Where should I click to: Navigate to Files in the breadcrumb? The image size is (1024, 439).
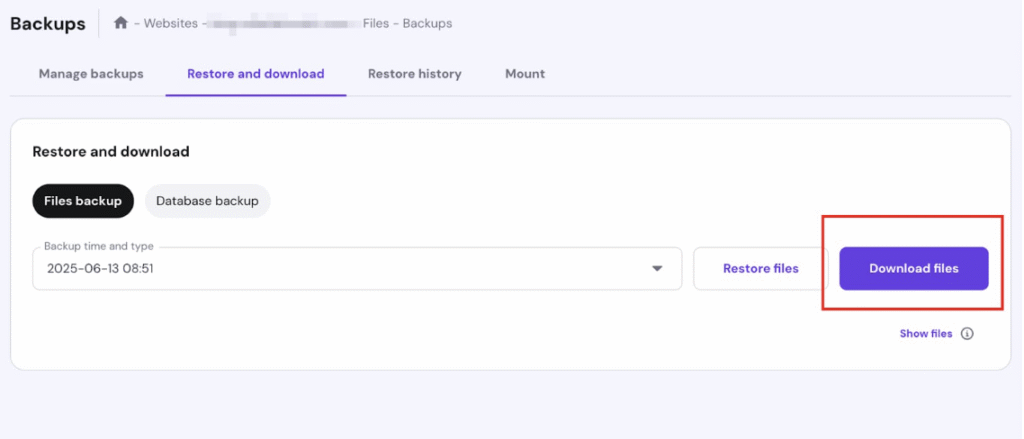[376, 23]
